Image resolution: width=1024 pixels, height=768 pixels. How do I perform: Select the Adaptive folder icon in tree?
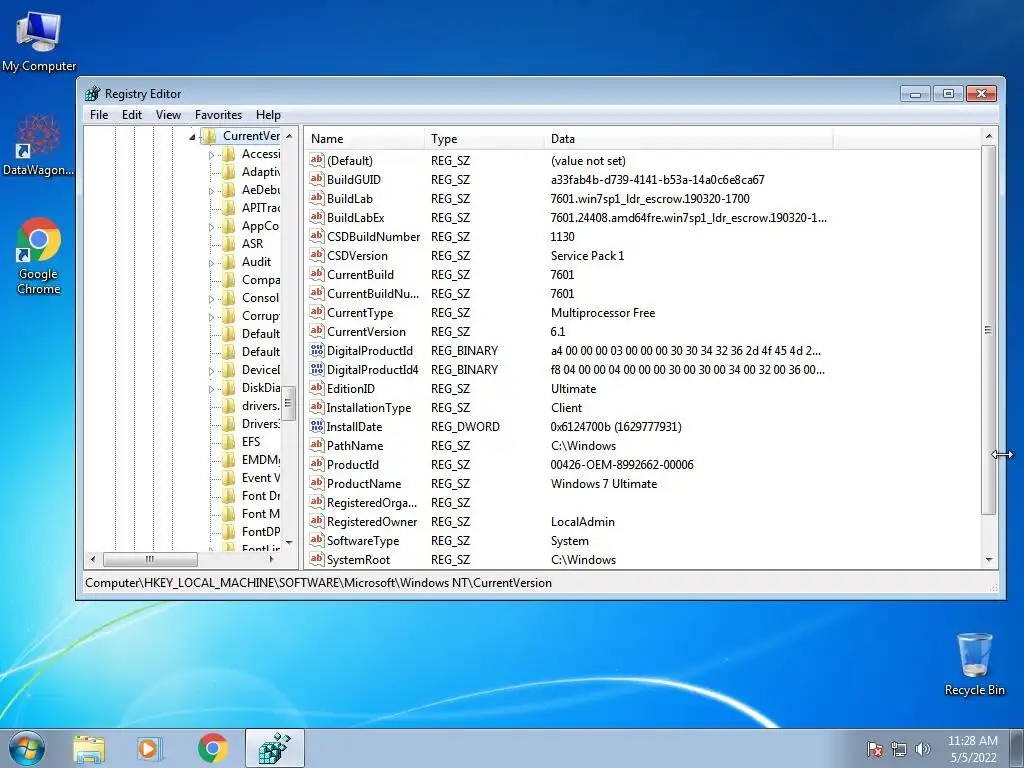[229, 172]
